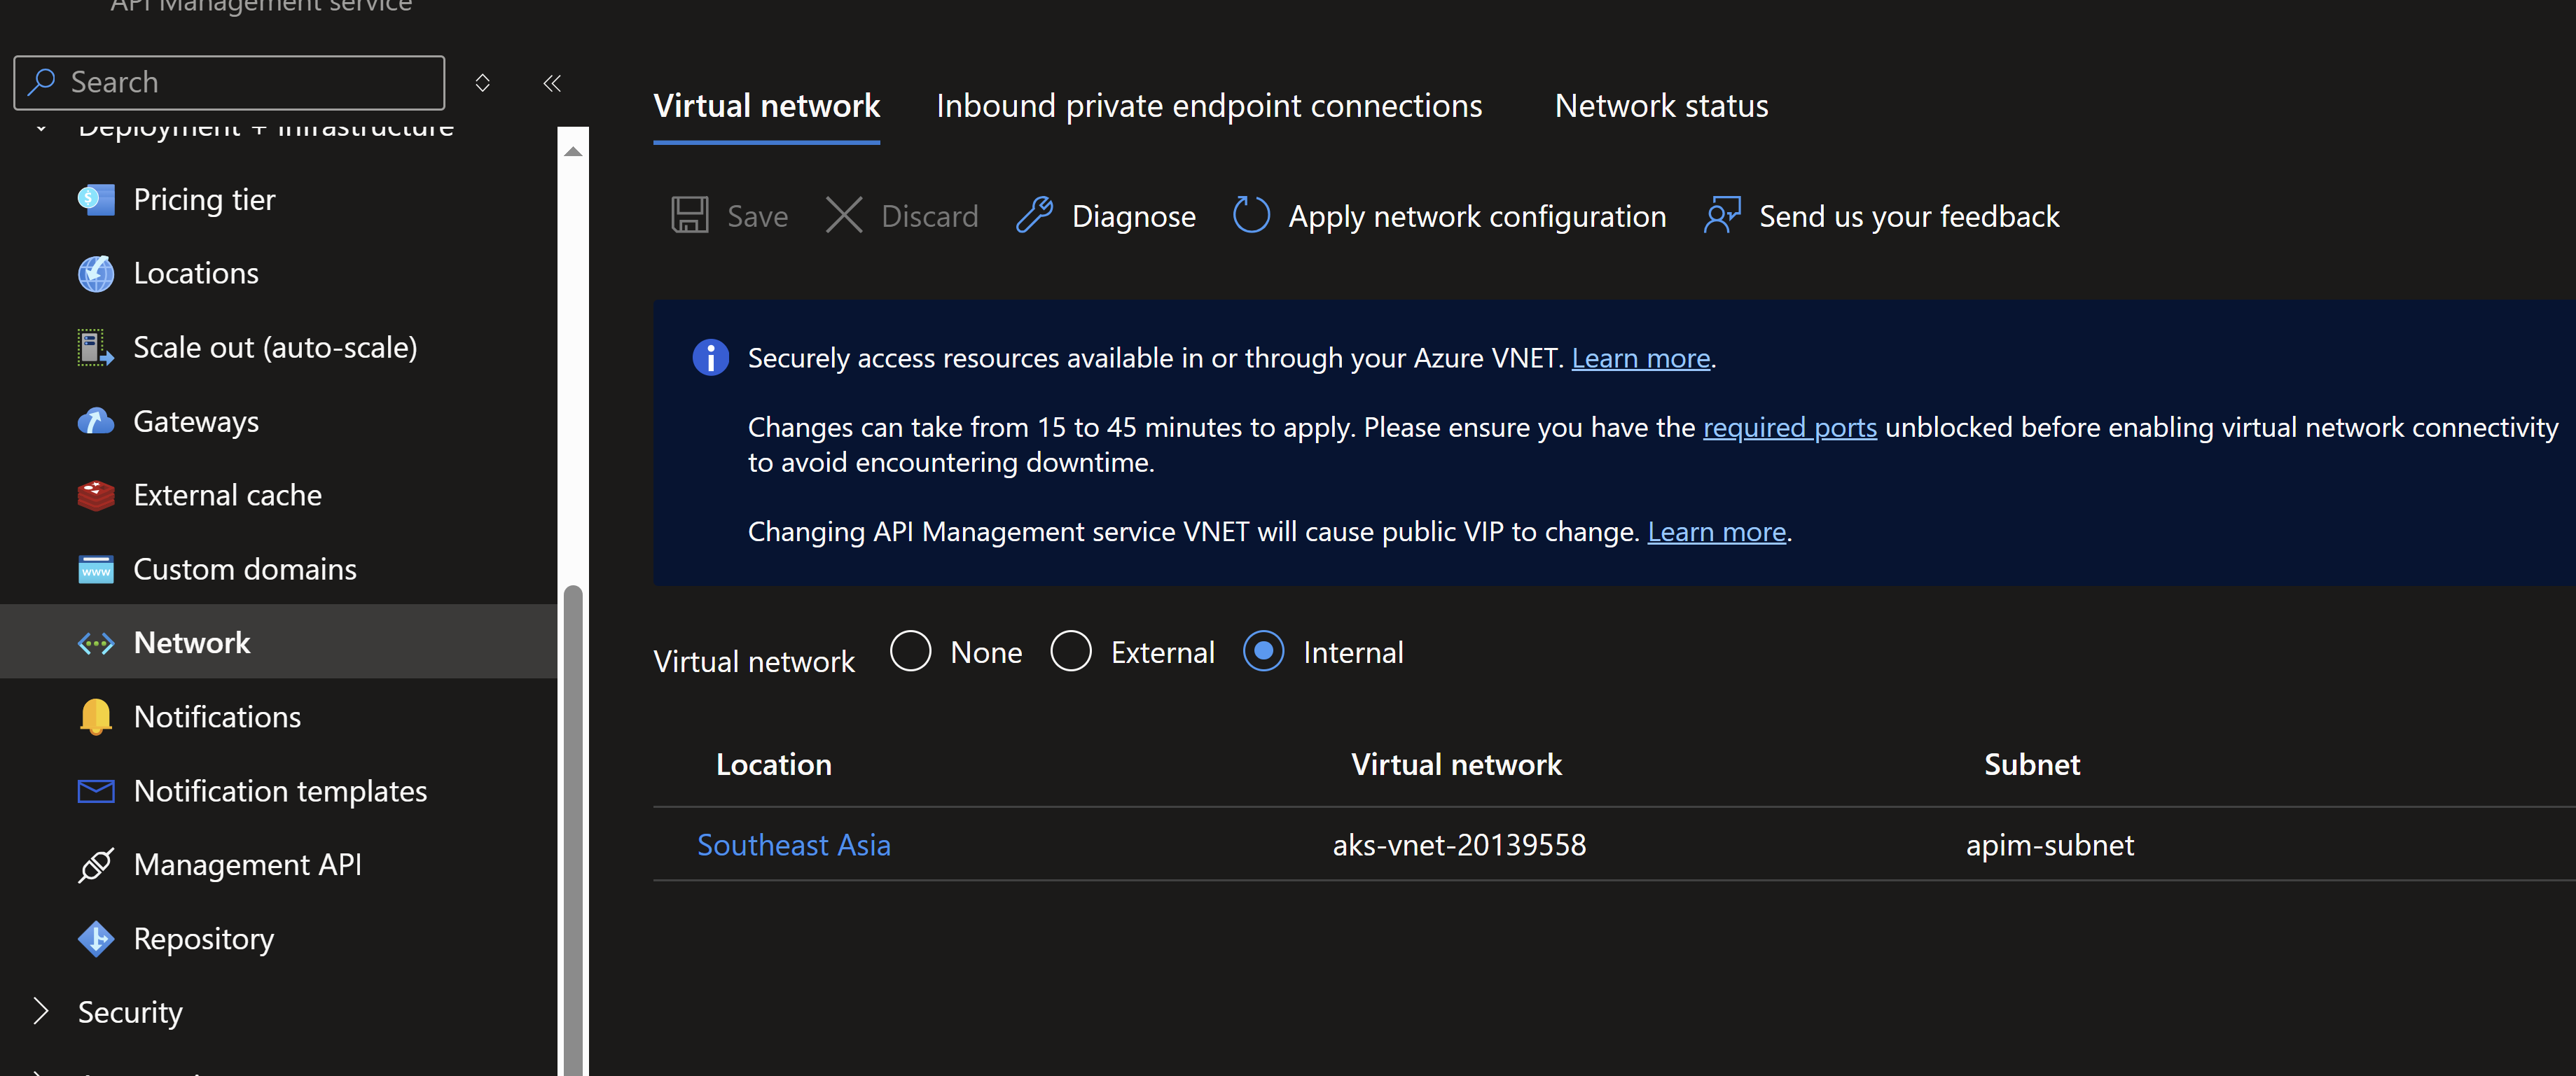Screen dimensions: 2576x1076
Task: Collapse the left navigation pane
Action: click(x=551, y=83)
